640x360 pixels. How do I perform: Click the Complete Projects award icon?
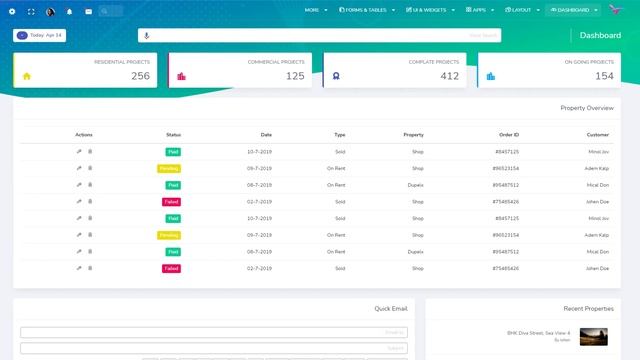tap(336, 76)
